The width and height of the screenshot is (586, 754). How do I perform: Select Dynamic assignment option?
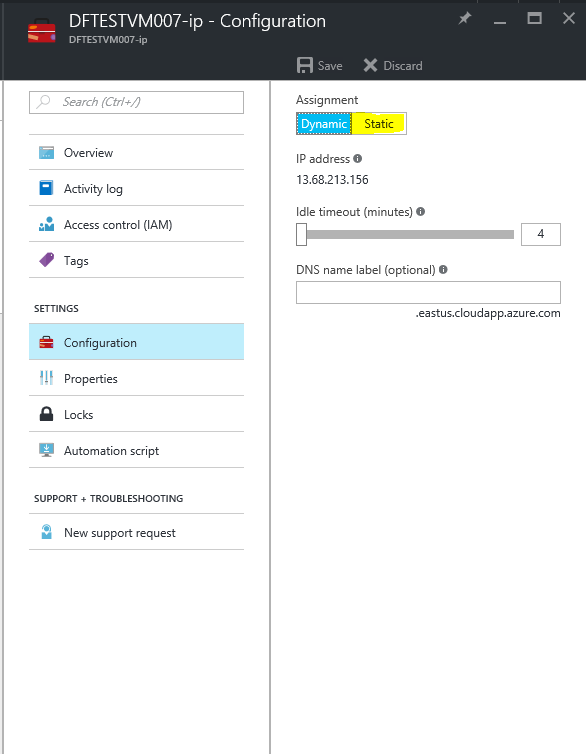(x=324, y=124)
